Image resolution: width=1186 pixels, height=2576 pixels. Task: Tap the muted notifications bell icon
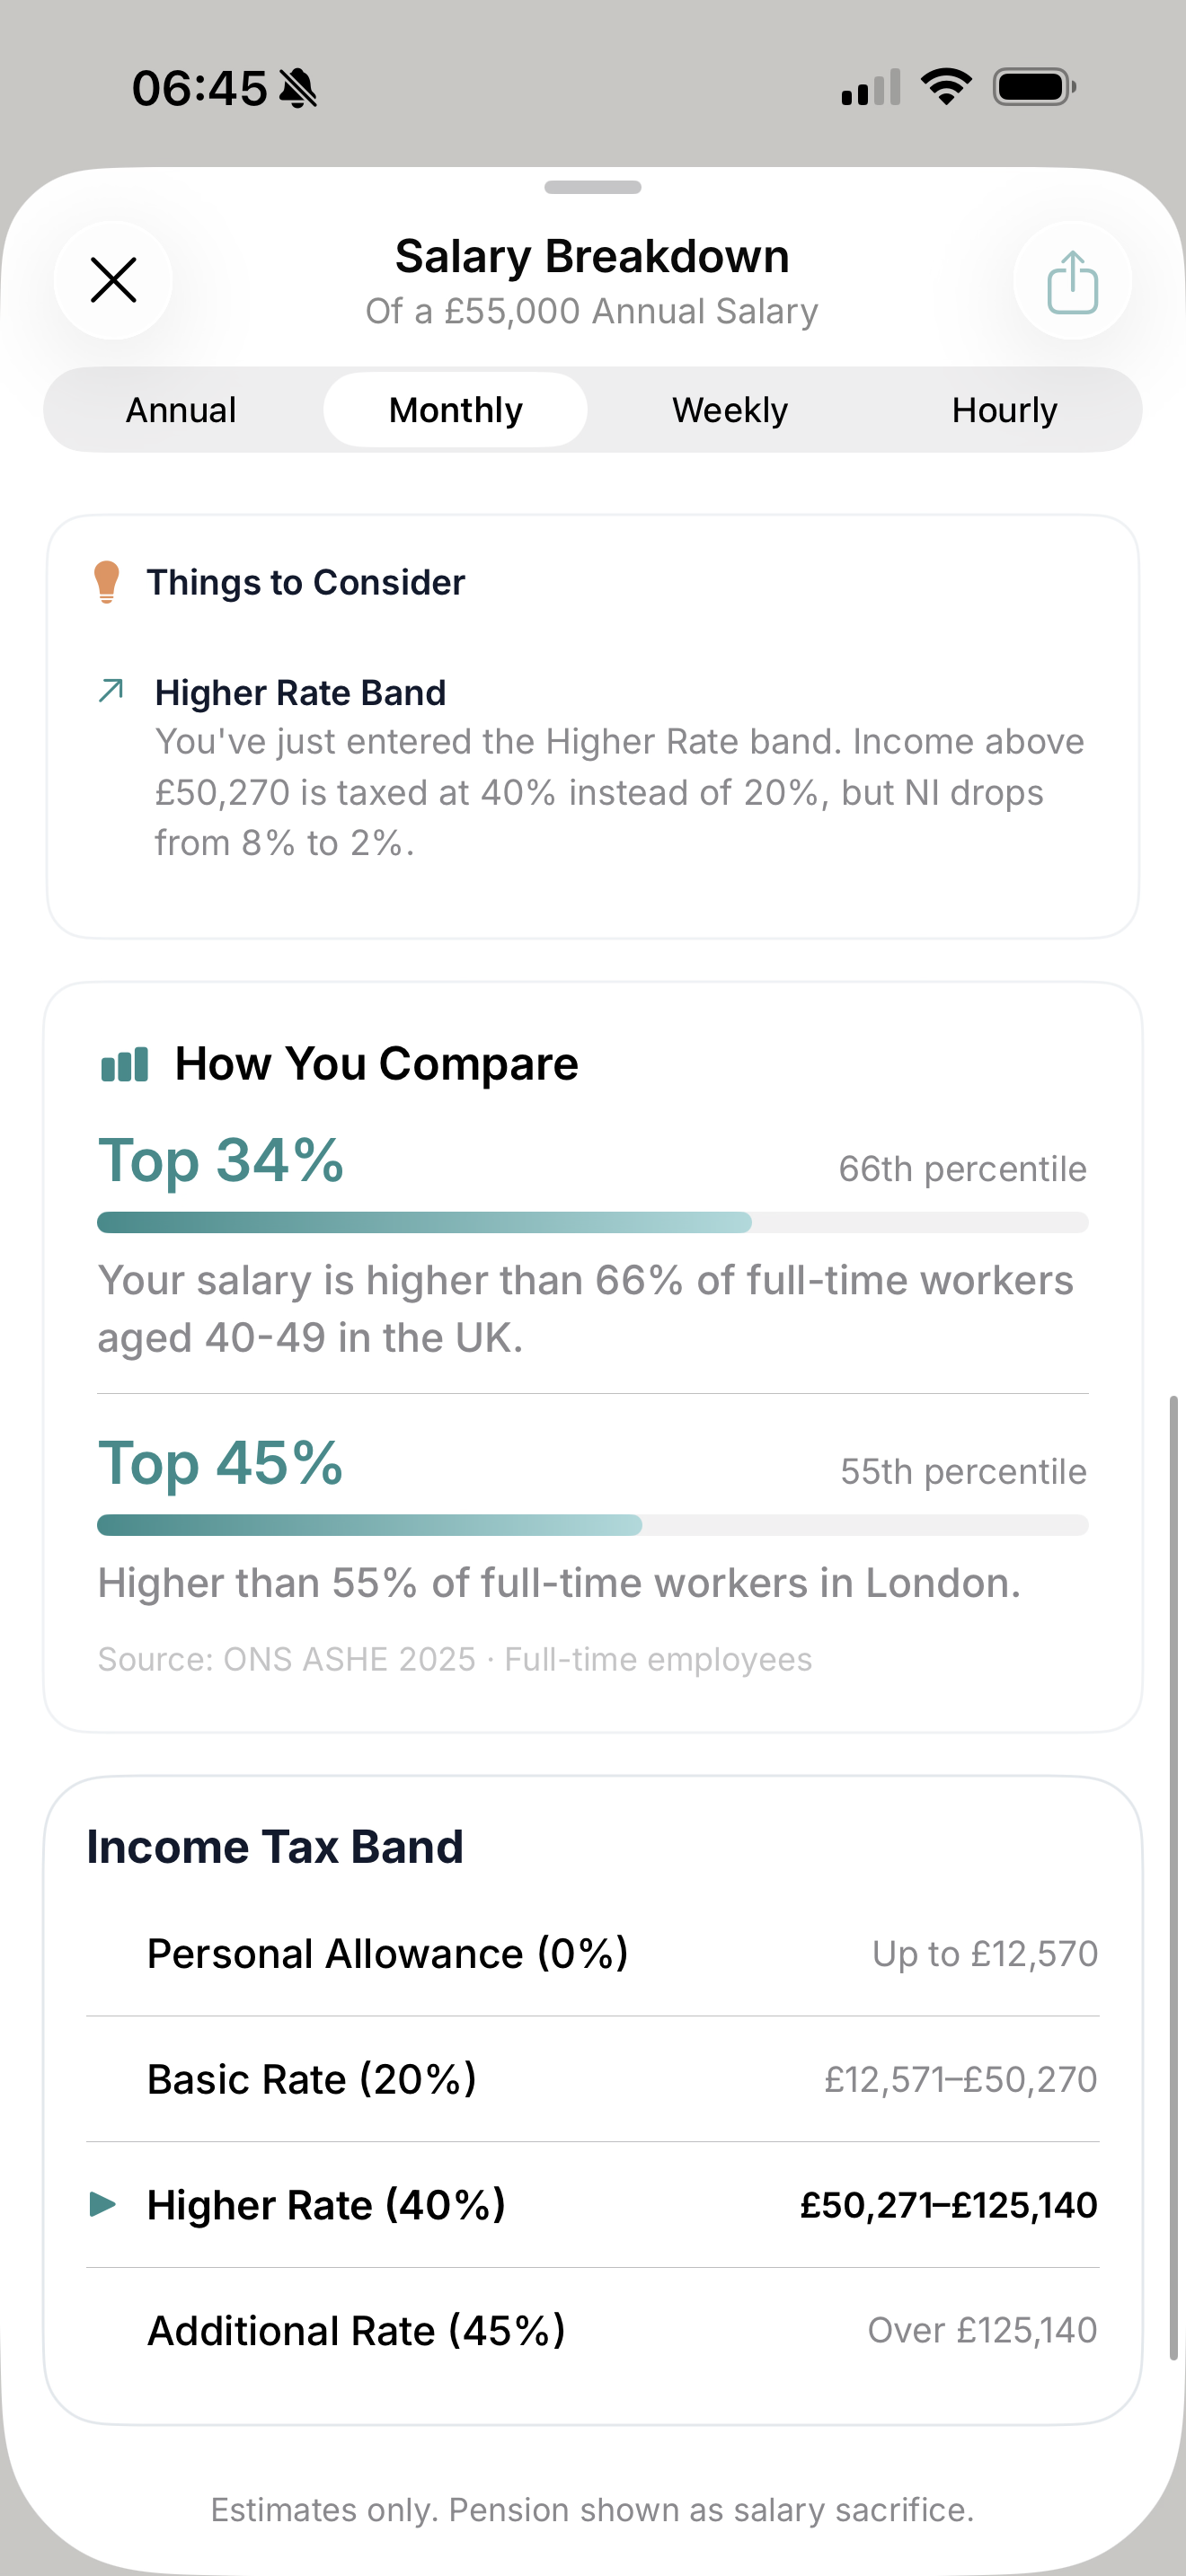tap(298, 88)
